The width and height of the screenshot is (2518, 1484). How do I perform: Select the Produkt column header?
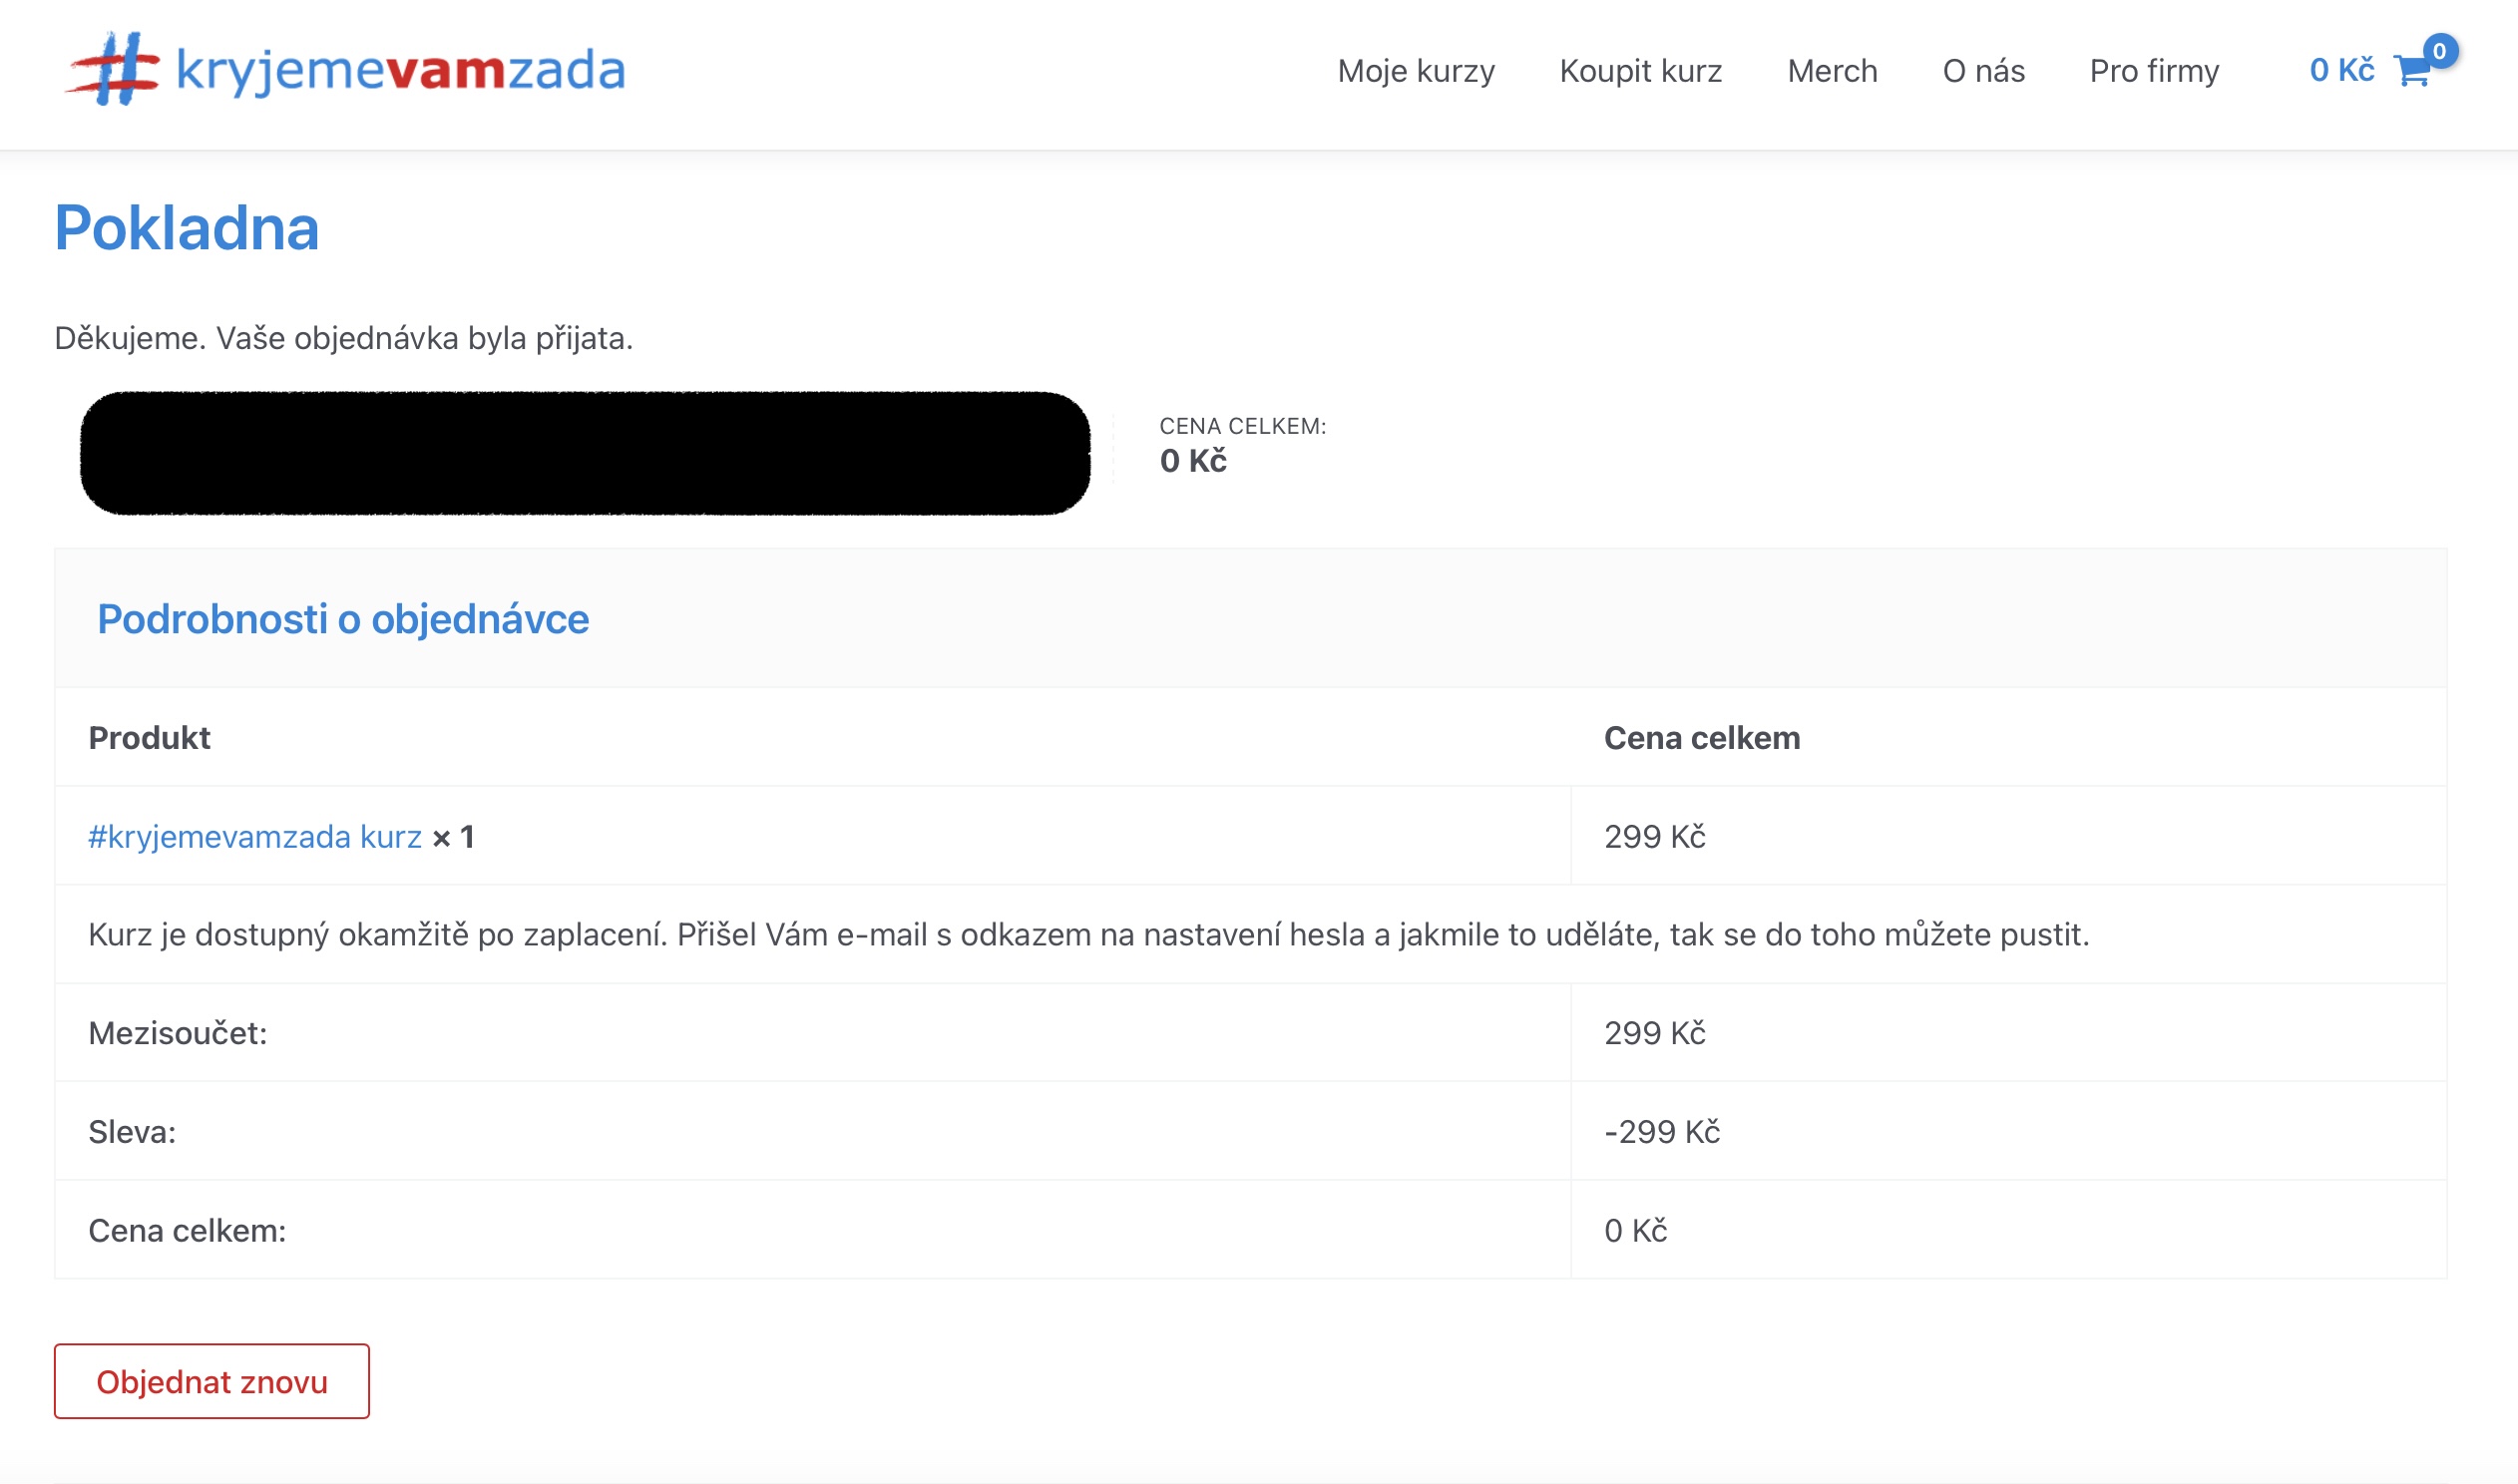(x=149, y=737)
